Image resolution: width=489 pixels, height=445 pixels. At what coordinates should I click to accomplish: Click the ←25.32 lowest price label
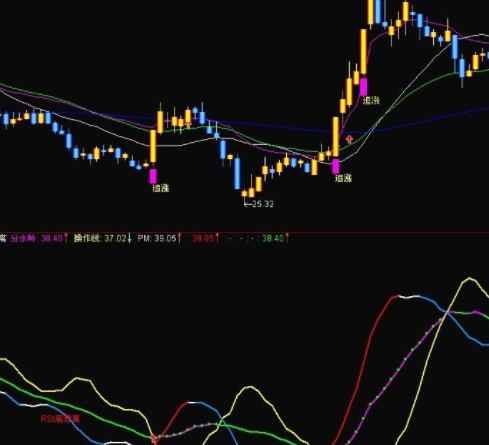pyautogui.click(x=259, y=204)
